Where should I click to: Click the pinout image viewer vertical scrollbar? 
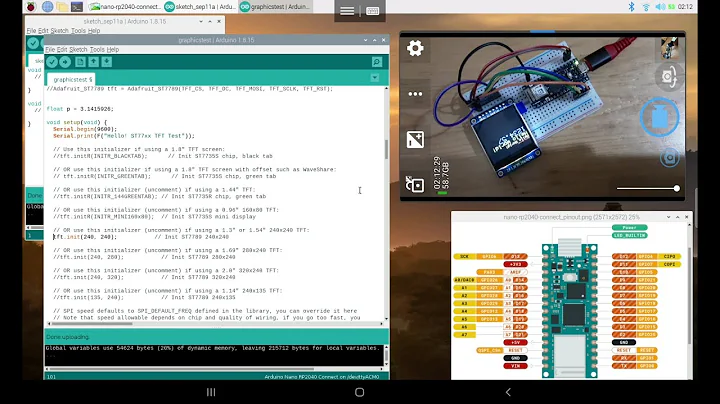point(689,294)
